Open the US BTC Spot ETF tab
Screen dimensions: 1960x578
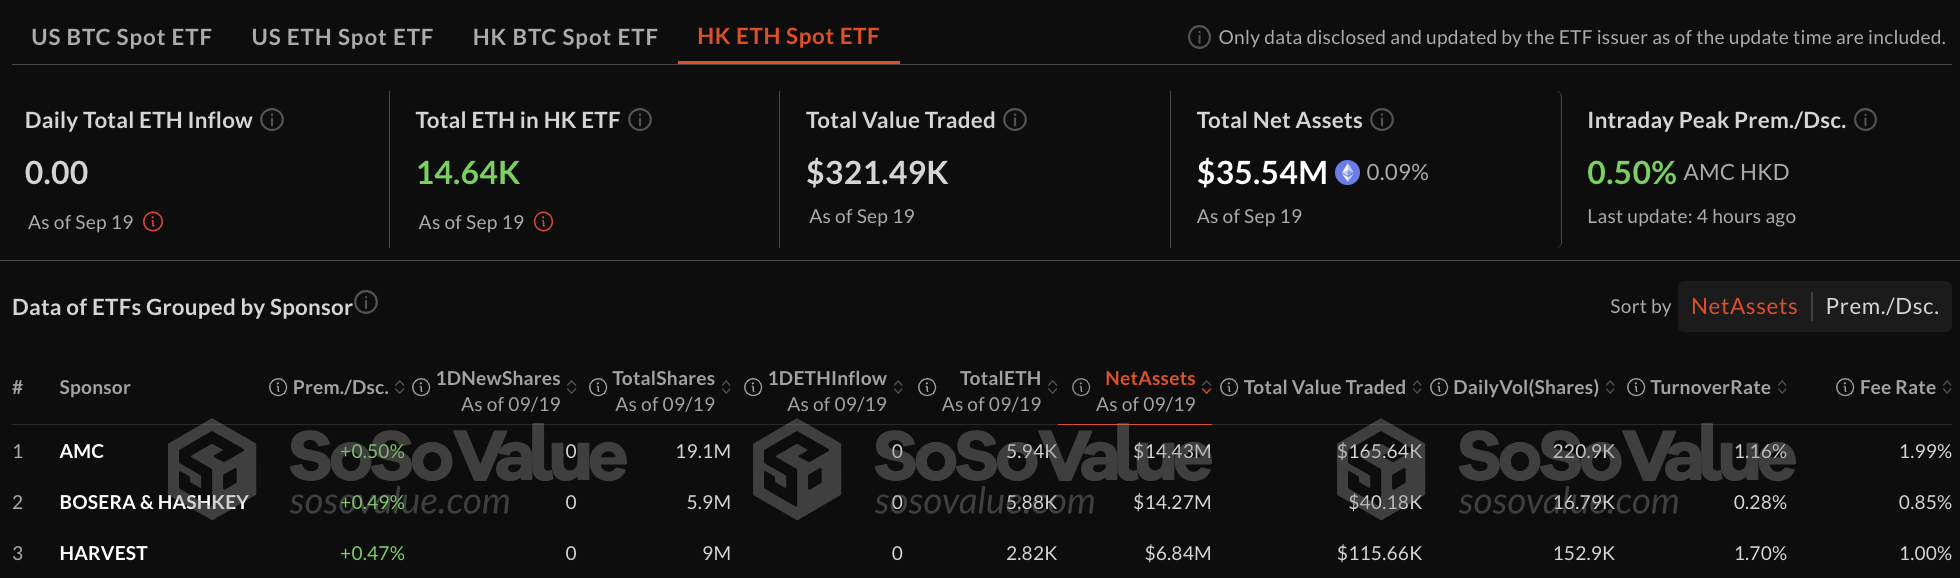tap(122, 37)
